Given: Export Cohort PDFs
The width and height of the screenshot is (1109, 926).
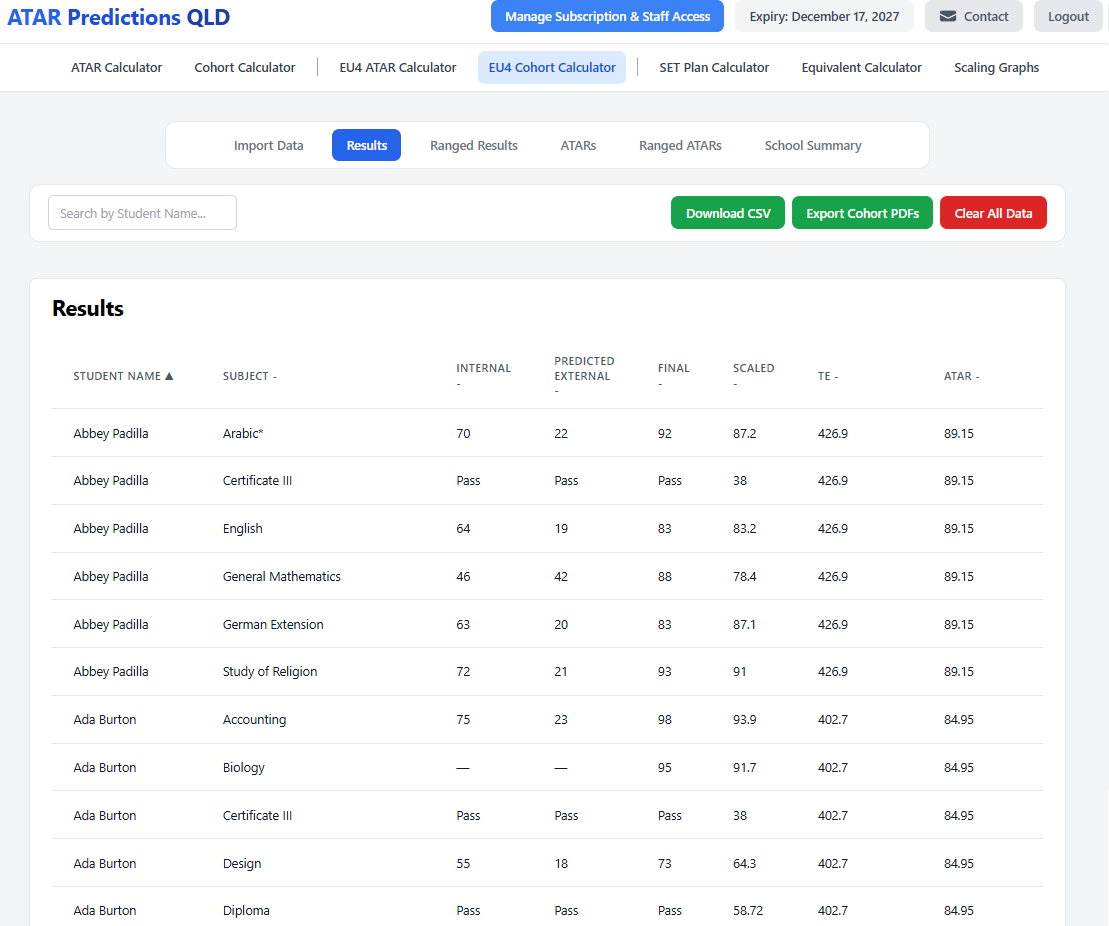Looking at the screenshot, I should (862, 213).
